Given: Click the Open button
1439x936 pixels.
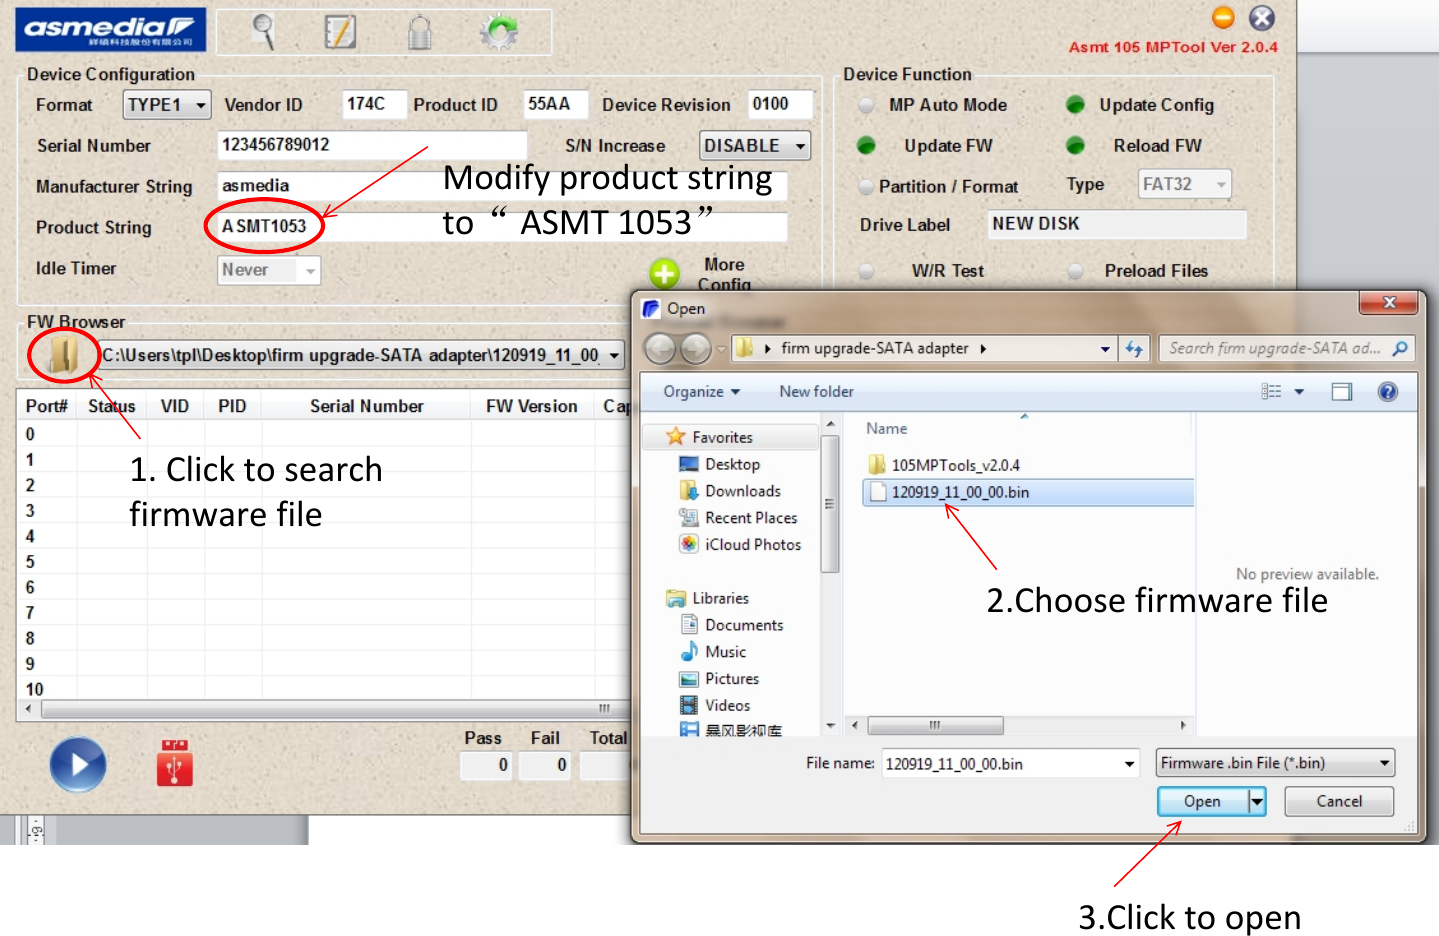Looking at the screenshot, I should 1202,801.
